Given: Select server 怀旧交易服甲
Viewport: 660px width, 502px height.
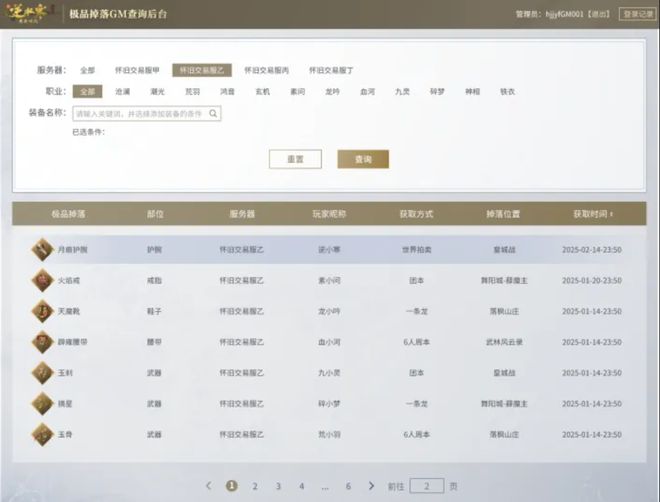Looking at the screenshot, I should pyautogui.click(x=137, y=70).
